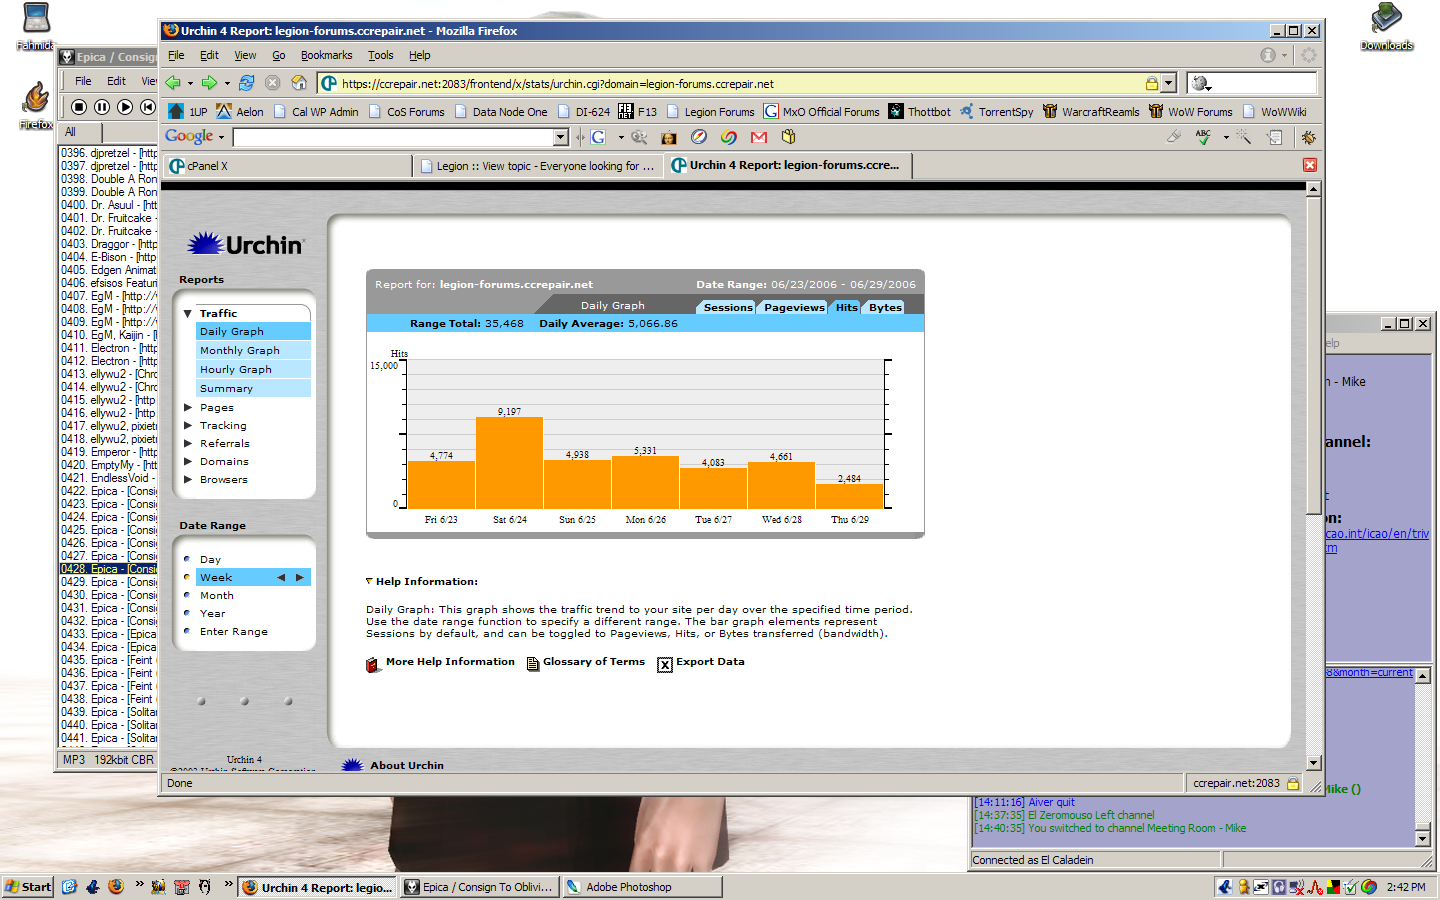Click the More Help Information book icon
This screenshot has width=1440, height=900.
[373, 664]
